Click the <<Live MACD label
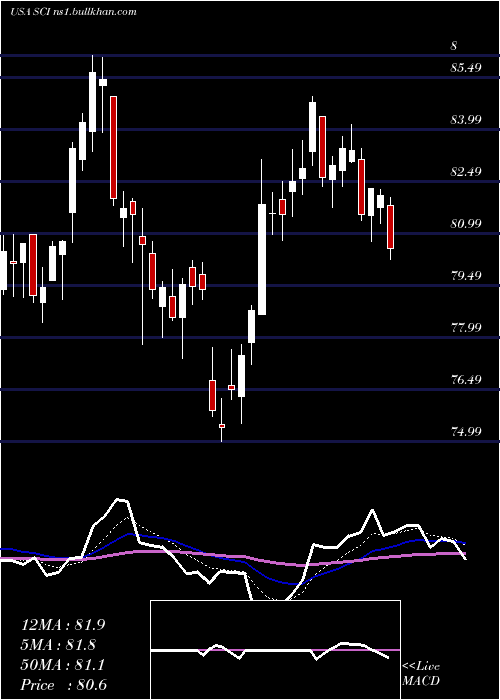This screenshot has height=700, width=500. (x=421, y=673)
